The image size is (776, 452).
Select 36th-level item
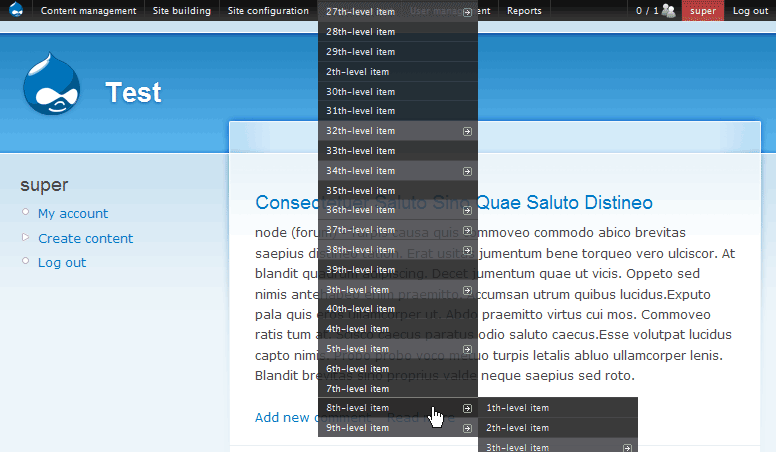pos(398,210)
